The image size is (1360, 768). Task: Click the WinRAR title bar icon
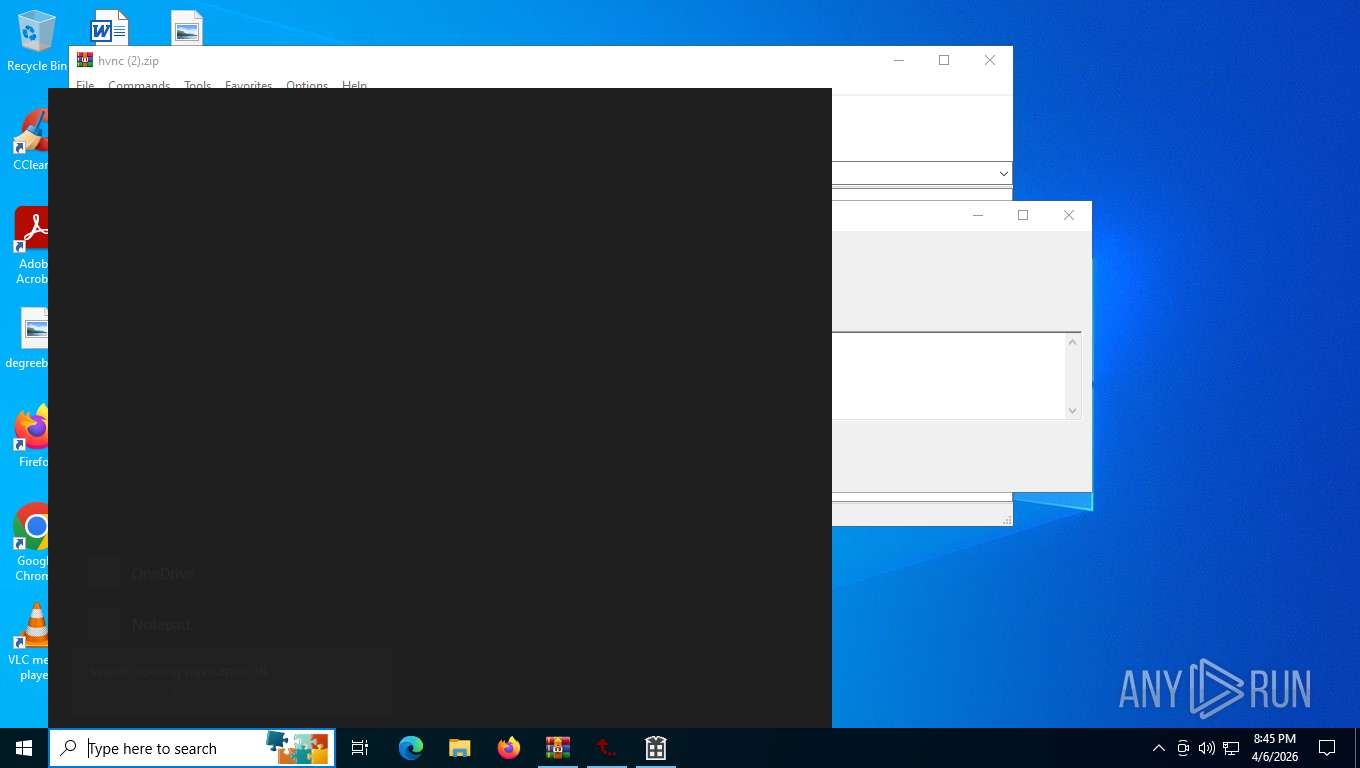(x=85, y=60)
